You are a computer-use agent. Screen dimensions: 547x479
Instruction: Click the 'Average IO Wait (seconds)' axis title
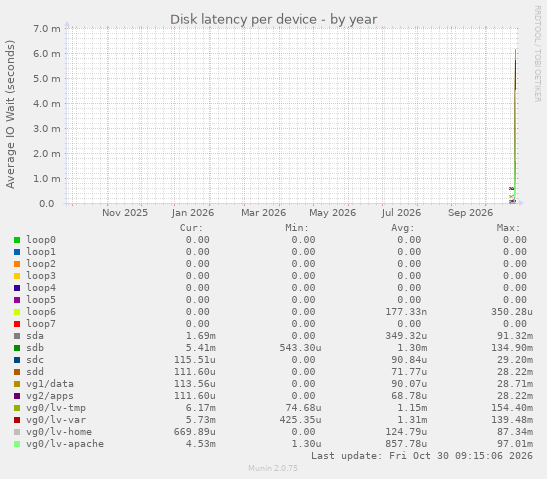click(10, 114)
